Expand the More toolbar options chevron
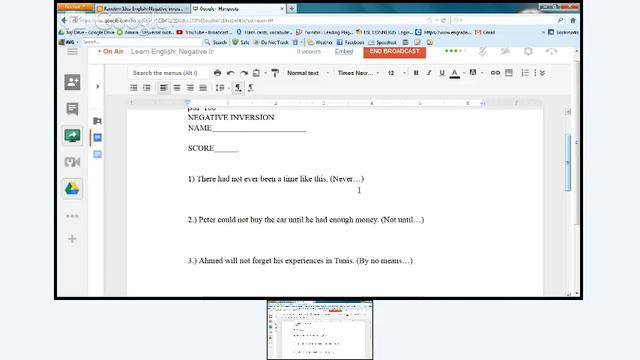 (x=542, y=73)
